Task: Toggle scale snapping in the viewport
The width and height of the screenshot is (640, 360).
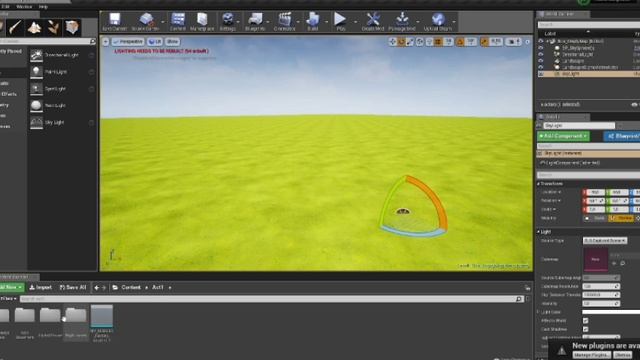Action: point(484,42)
